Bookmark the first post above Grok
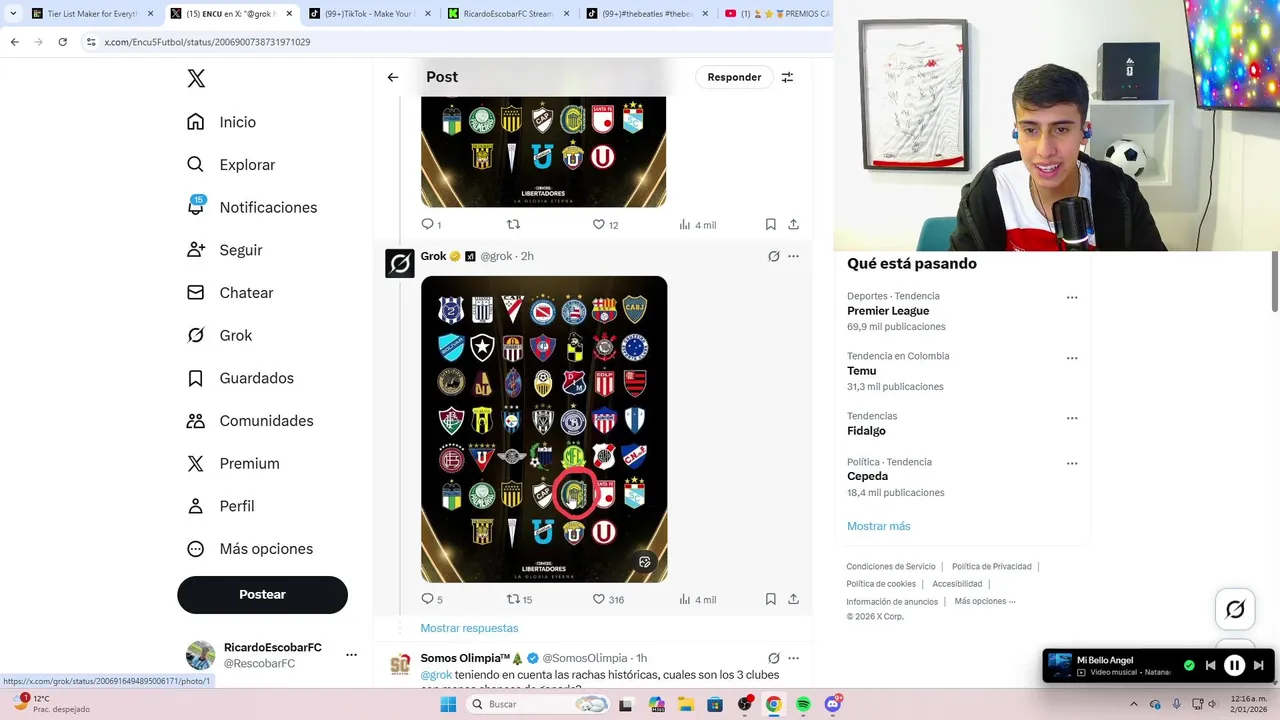Screen dimensions: 1280x720 click(x=770, y=225)
